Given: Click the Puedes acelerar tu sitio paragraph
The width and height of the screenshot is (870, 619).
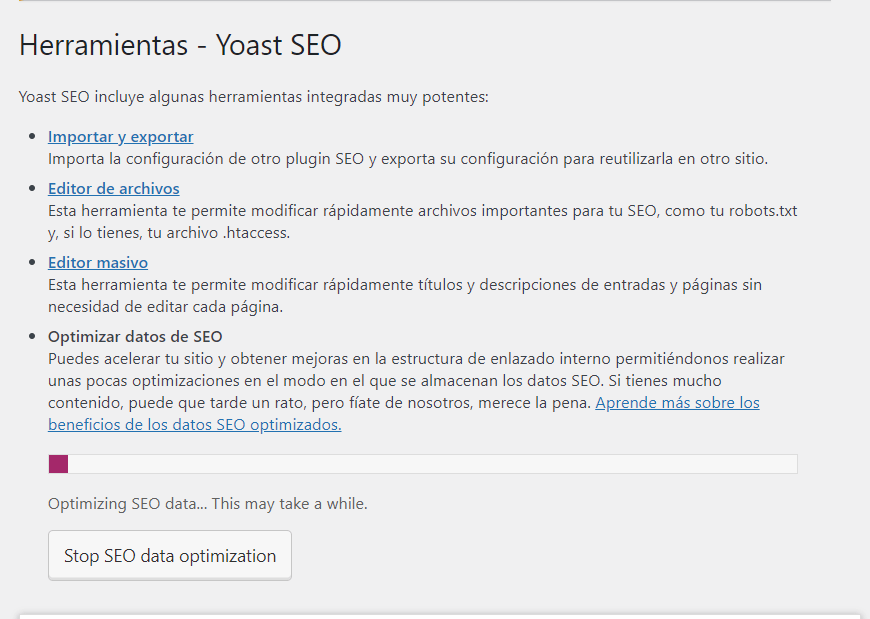Looking at the screenshot, I should 416,392.
